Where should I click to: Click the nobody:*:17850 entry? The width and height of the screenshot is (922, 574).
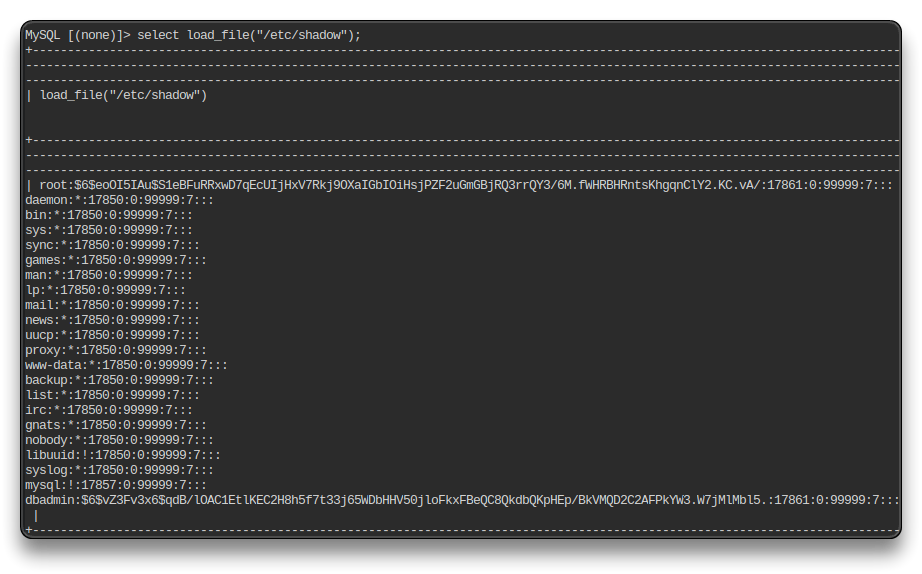tap(119, 440)
